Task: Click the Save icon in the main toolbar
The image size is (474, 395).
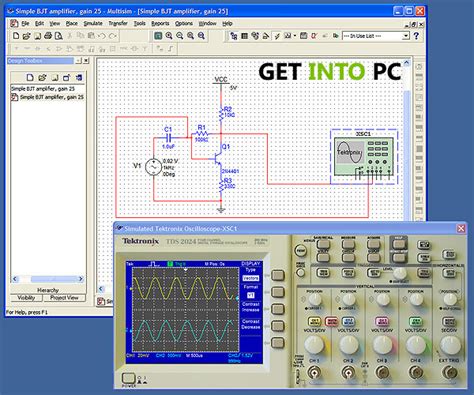Action: click(x=37, y=36)
